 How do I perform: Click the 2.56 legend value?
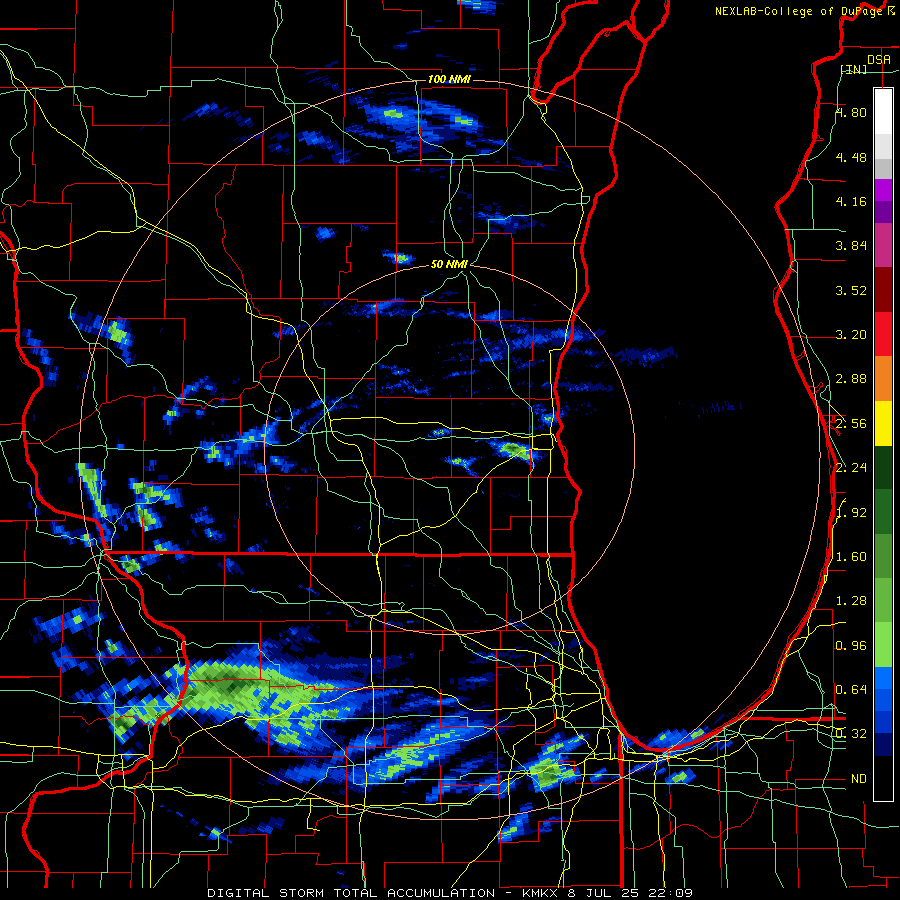(851, 424)
